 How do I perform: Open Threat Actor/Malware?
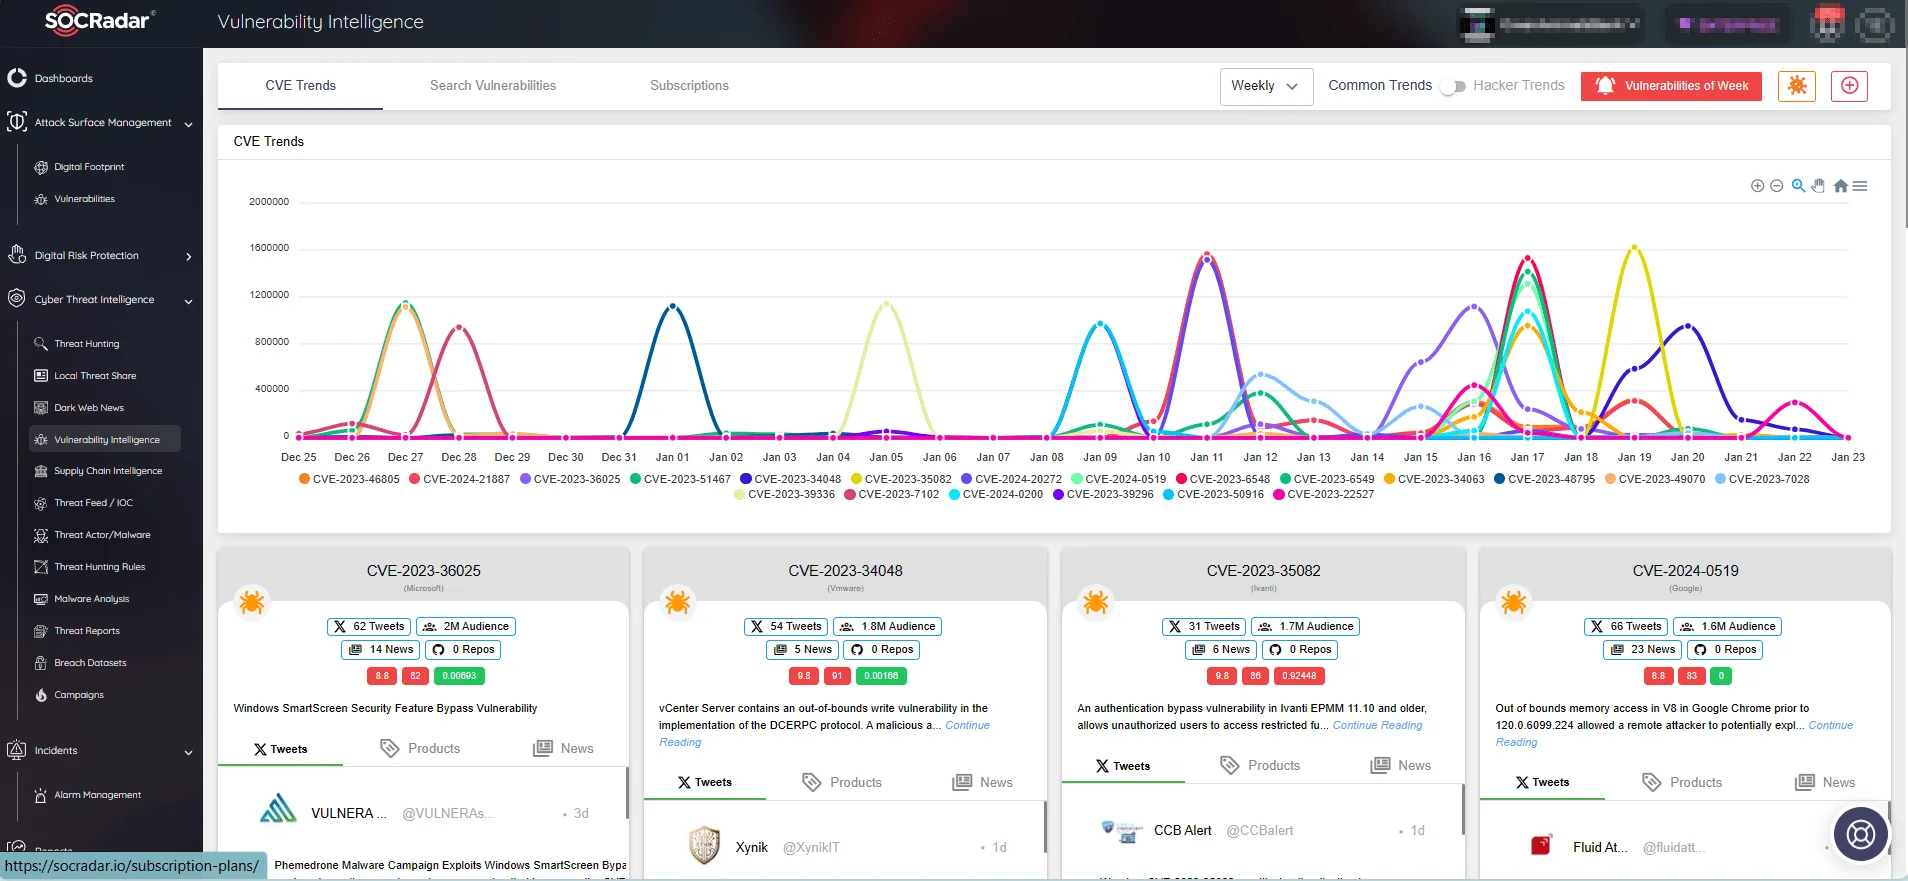[x=102, y=535]
